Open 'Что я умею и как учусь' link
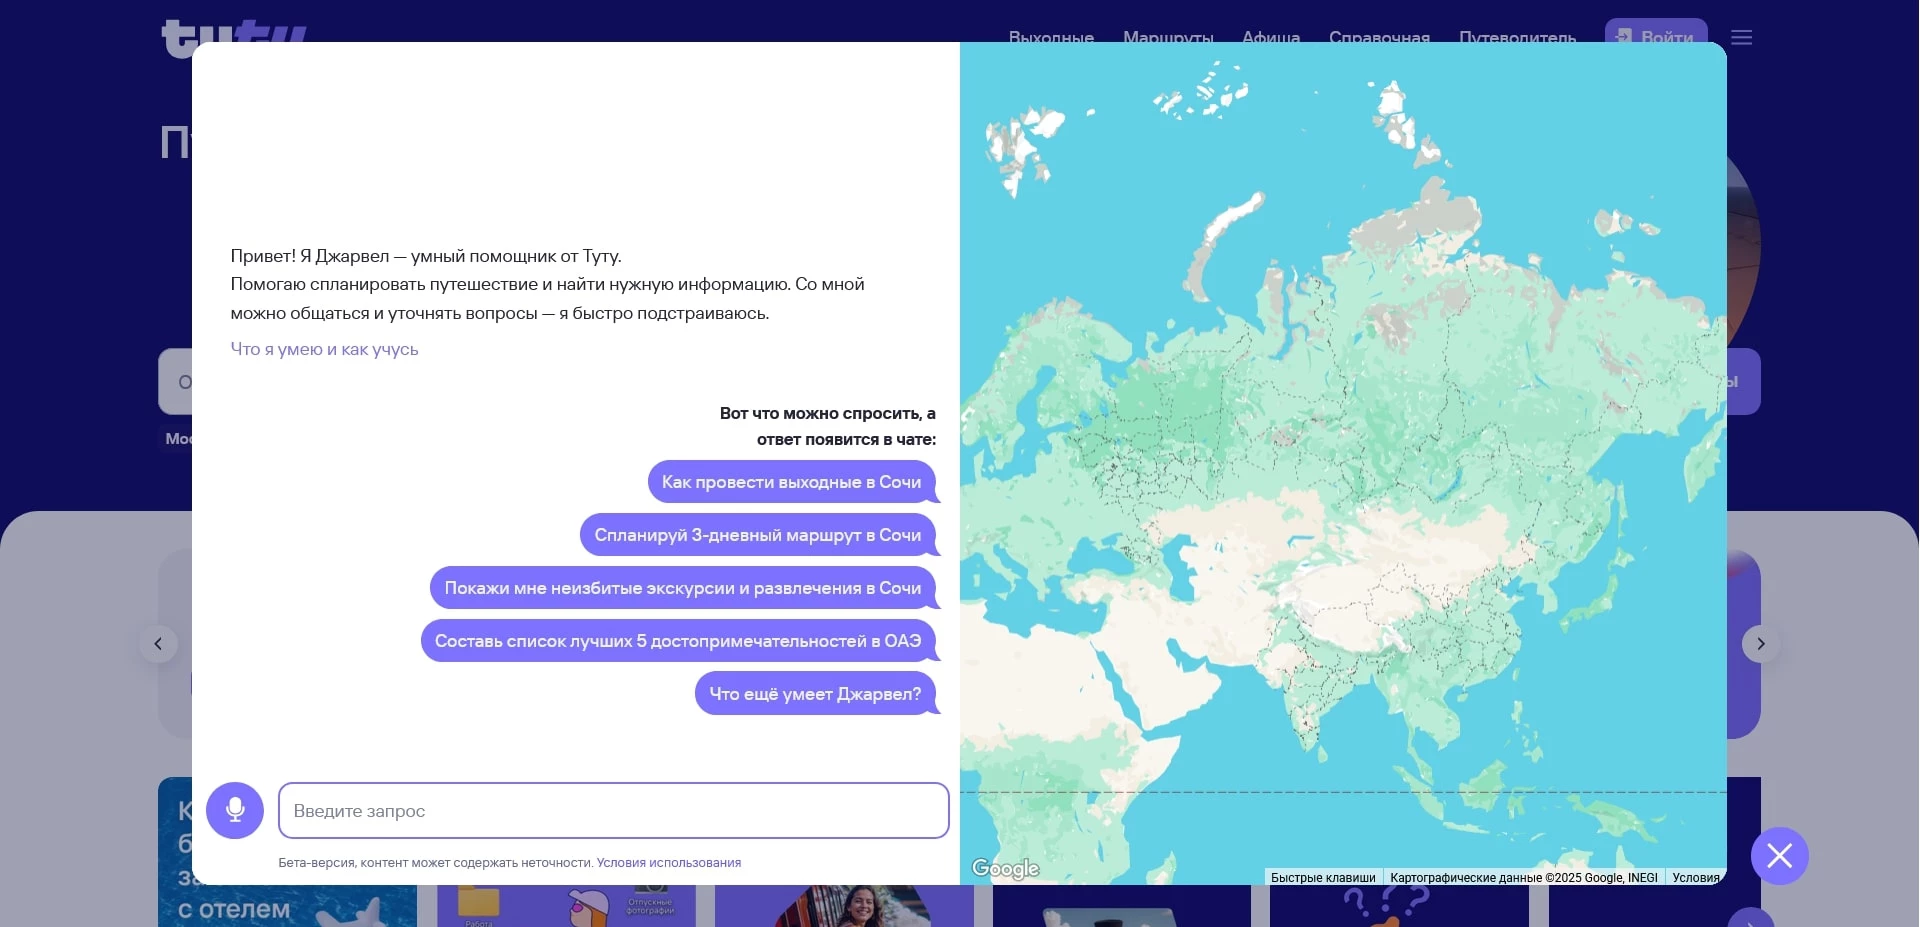The height and width of the screenshot is (927, 1920). point(324,349)
